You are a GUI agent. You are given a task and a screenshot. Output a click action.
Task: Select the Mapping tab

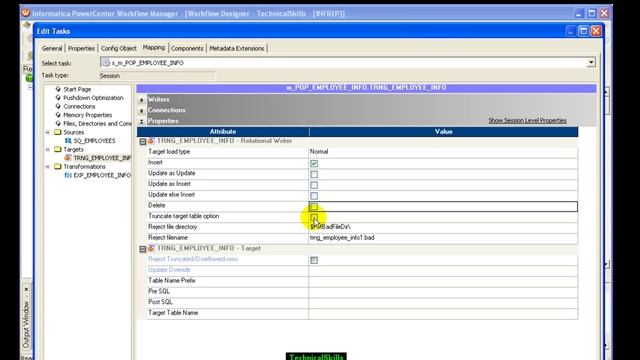[x=154, y=47]
